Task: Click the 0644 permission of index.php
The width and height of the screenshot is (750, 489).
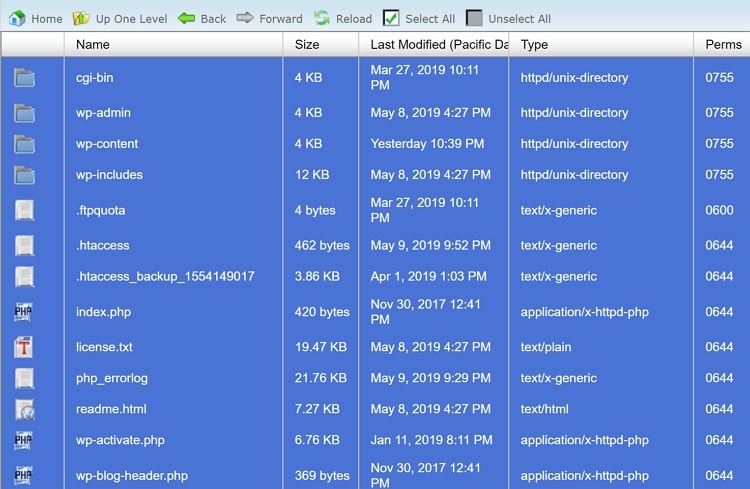Action: tap(719, 312)
